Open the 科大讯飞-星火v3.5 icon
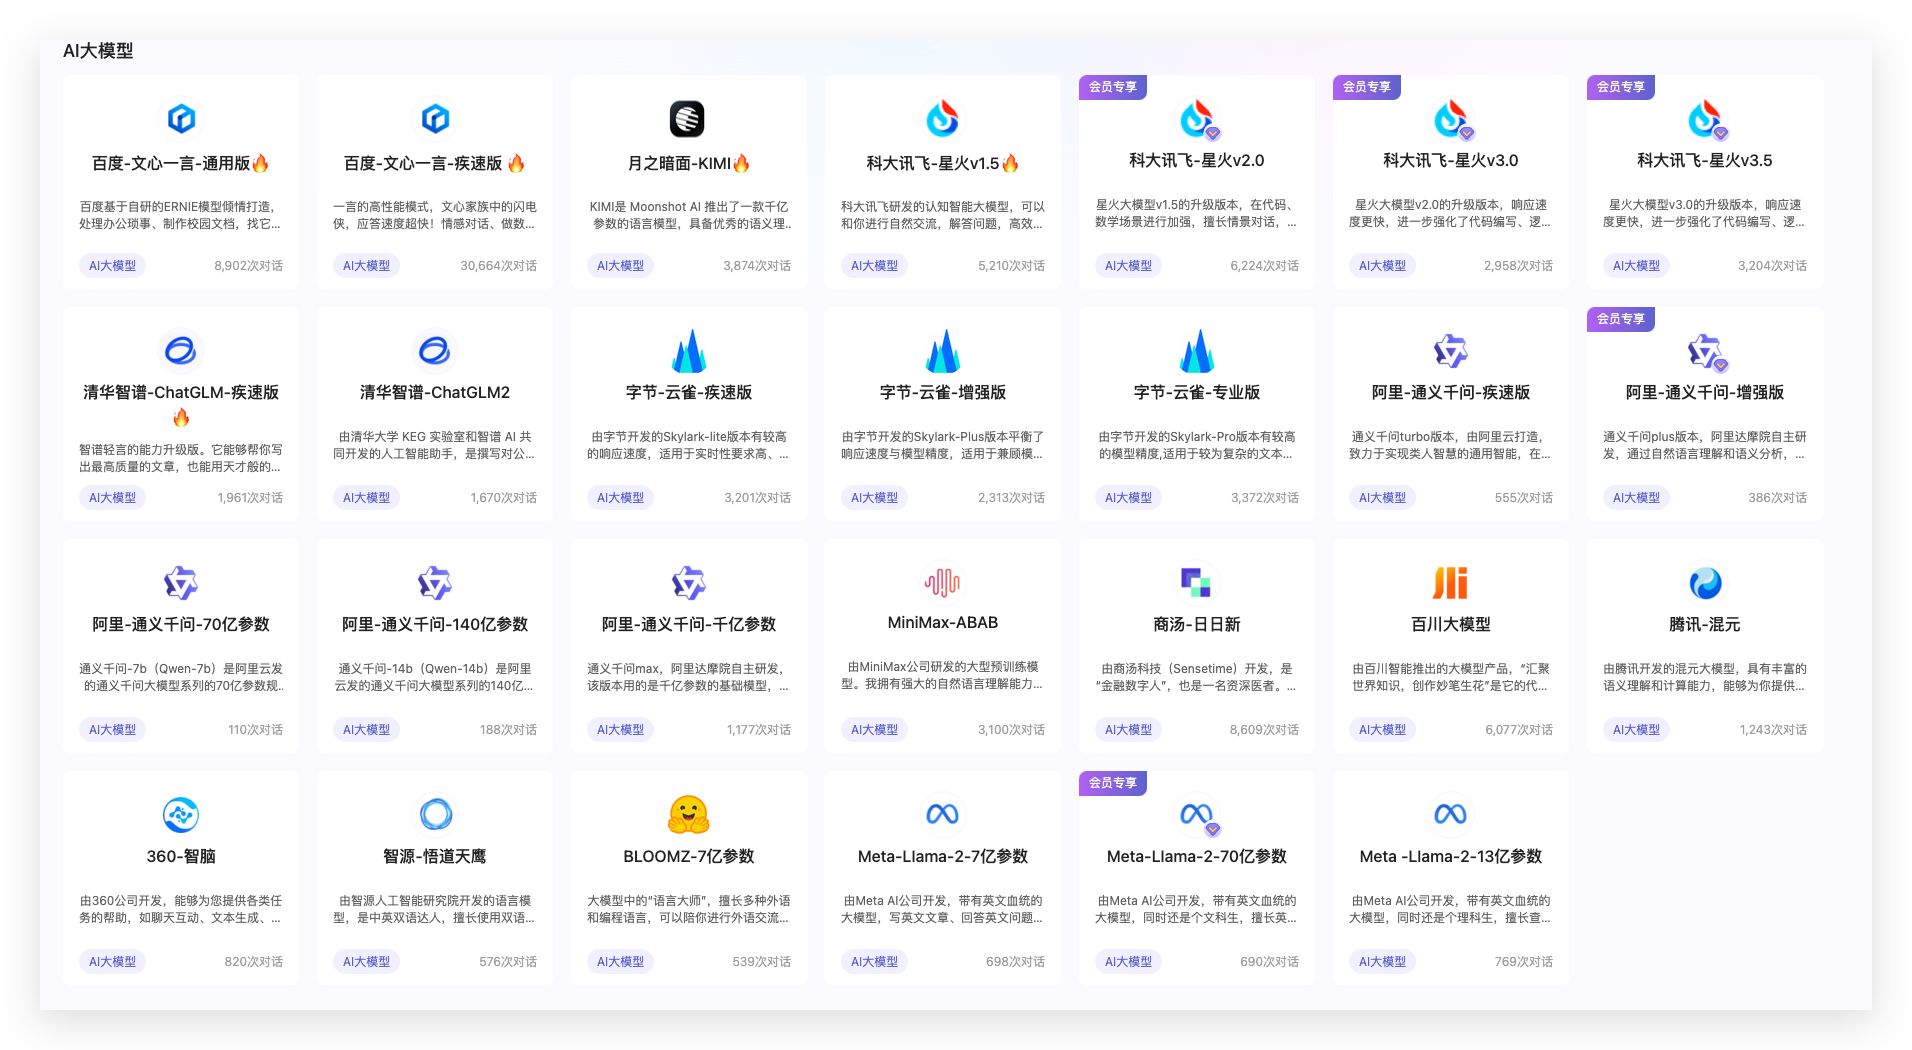 pos(1705,119)
